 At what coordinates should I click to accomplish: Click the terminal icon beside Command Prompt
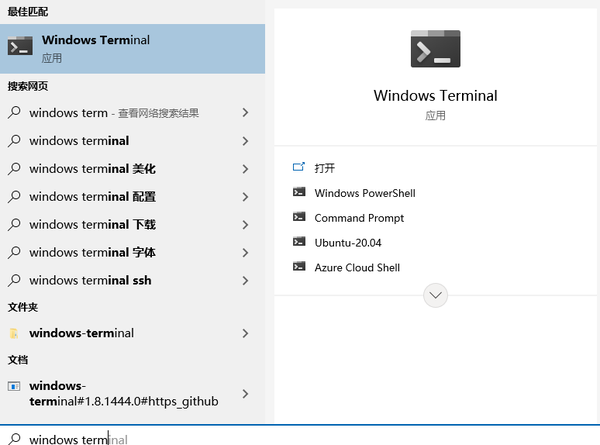pos(299,217)
